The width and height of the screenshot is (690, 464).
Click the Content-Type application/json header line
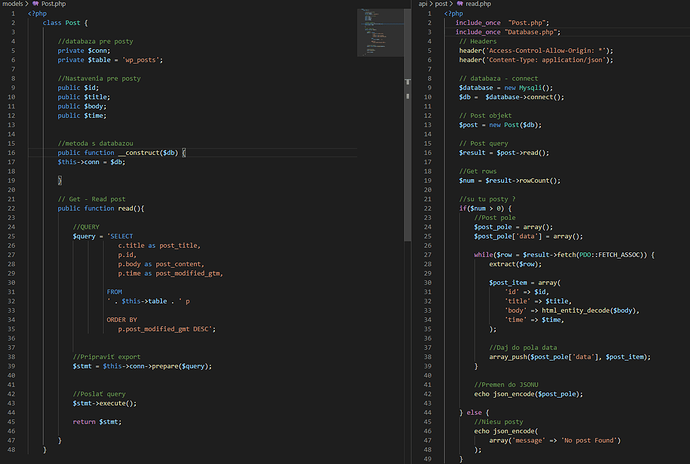pyautogui.click(x=536, y=60)
